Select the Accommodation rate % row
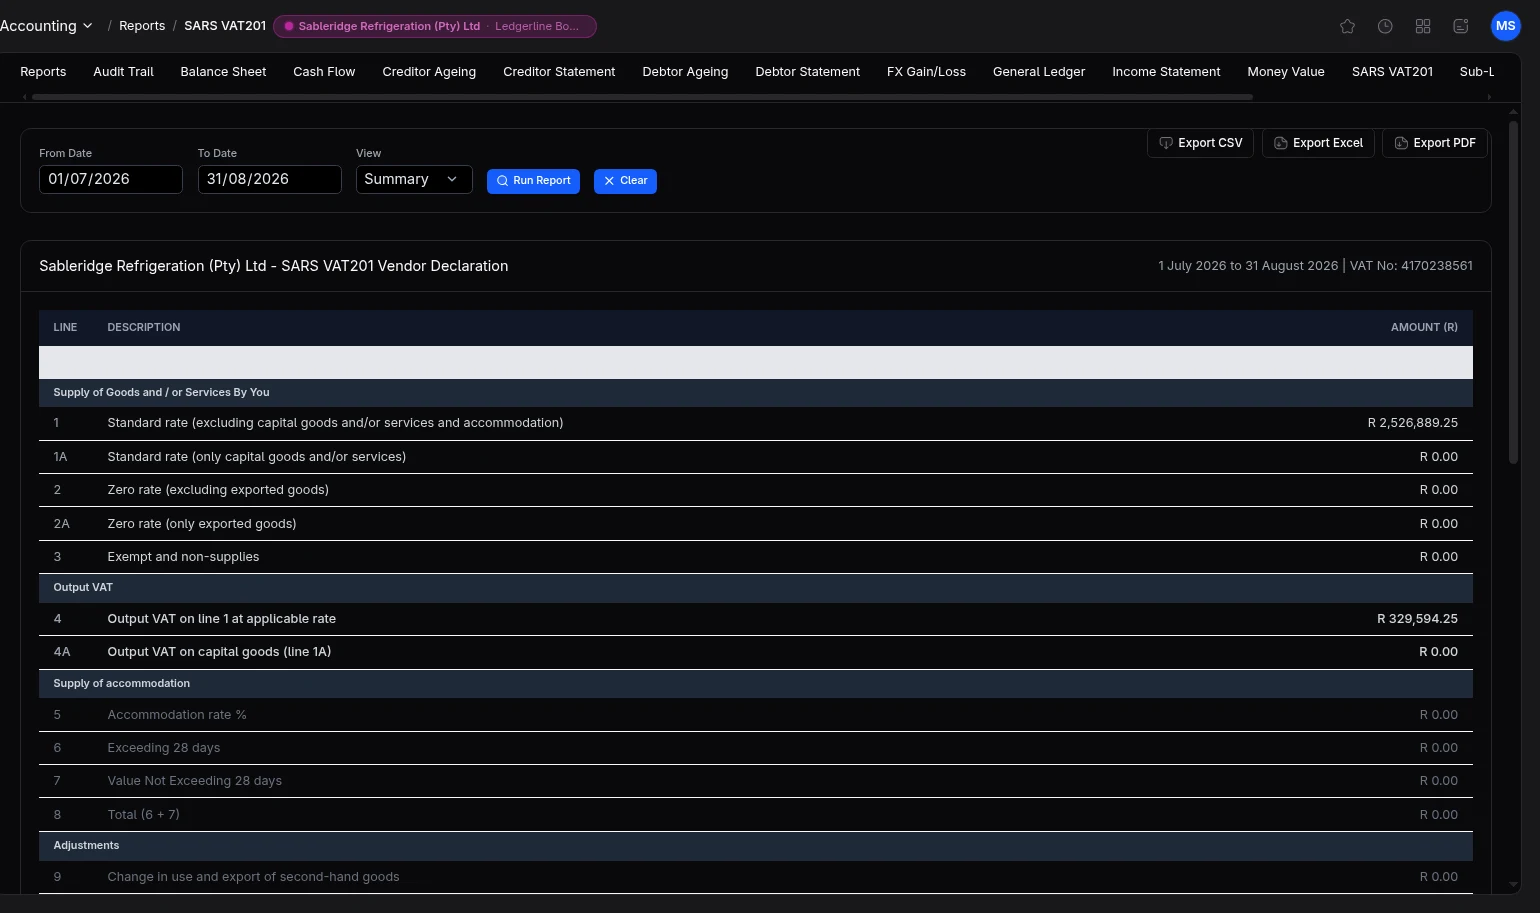This screenshot has width=1540, height=913. (756, 715)
